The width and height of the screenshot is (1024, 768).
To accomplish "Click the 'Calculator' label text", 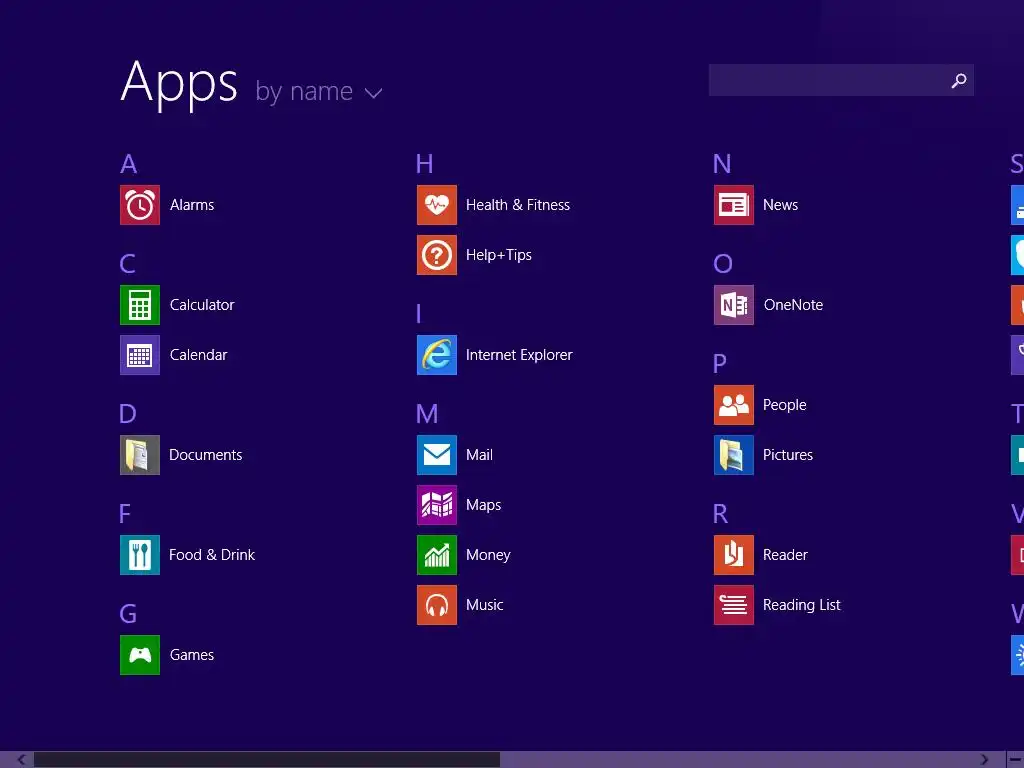I will 202,305.
